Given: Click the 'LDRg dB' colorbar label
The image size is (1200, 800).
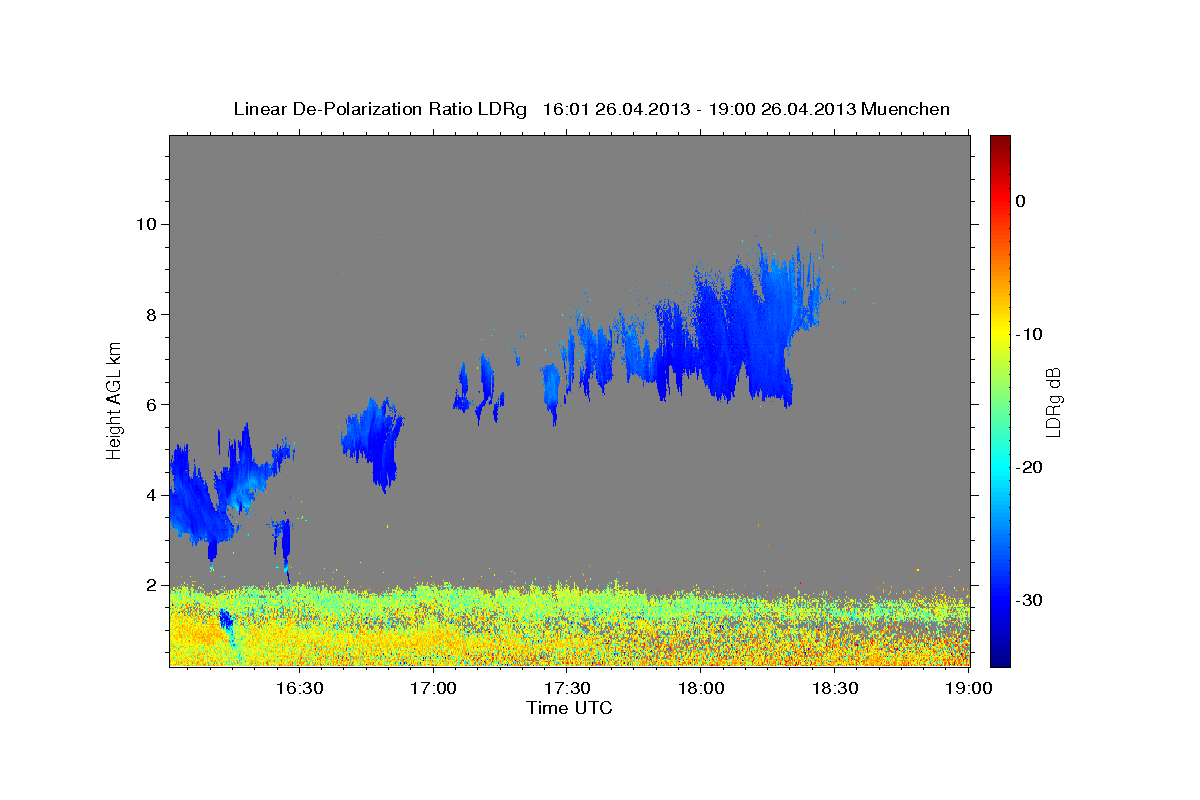Looking at the screenshot, I should [x=1052, y=402].
